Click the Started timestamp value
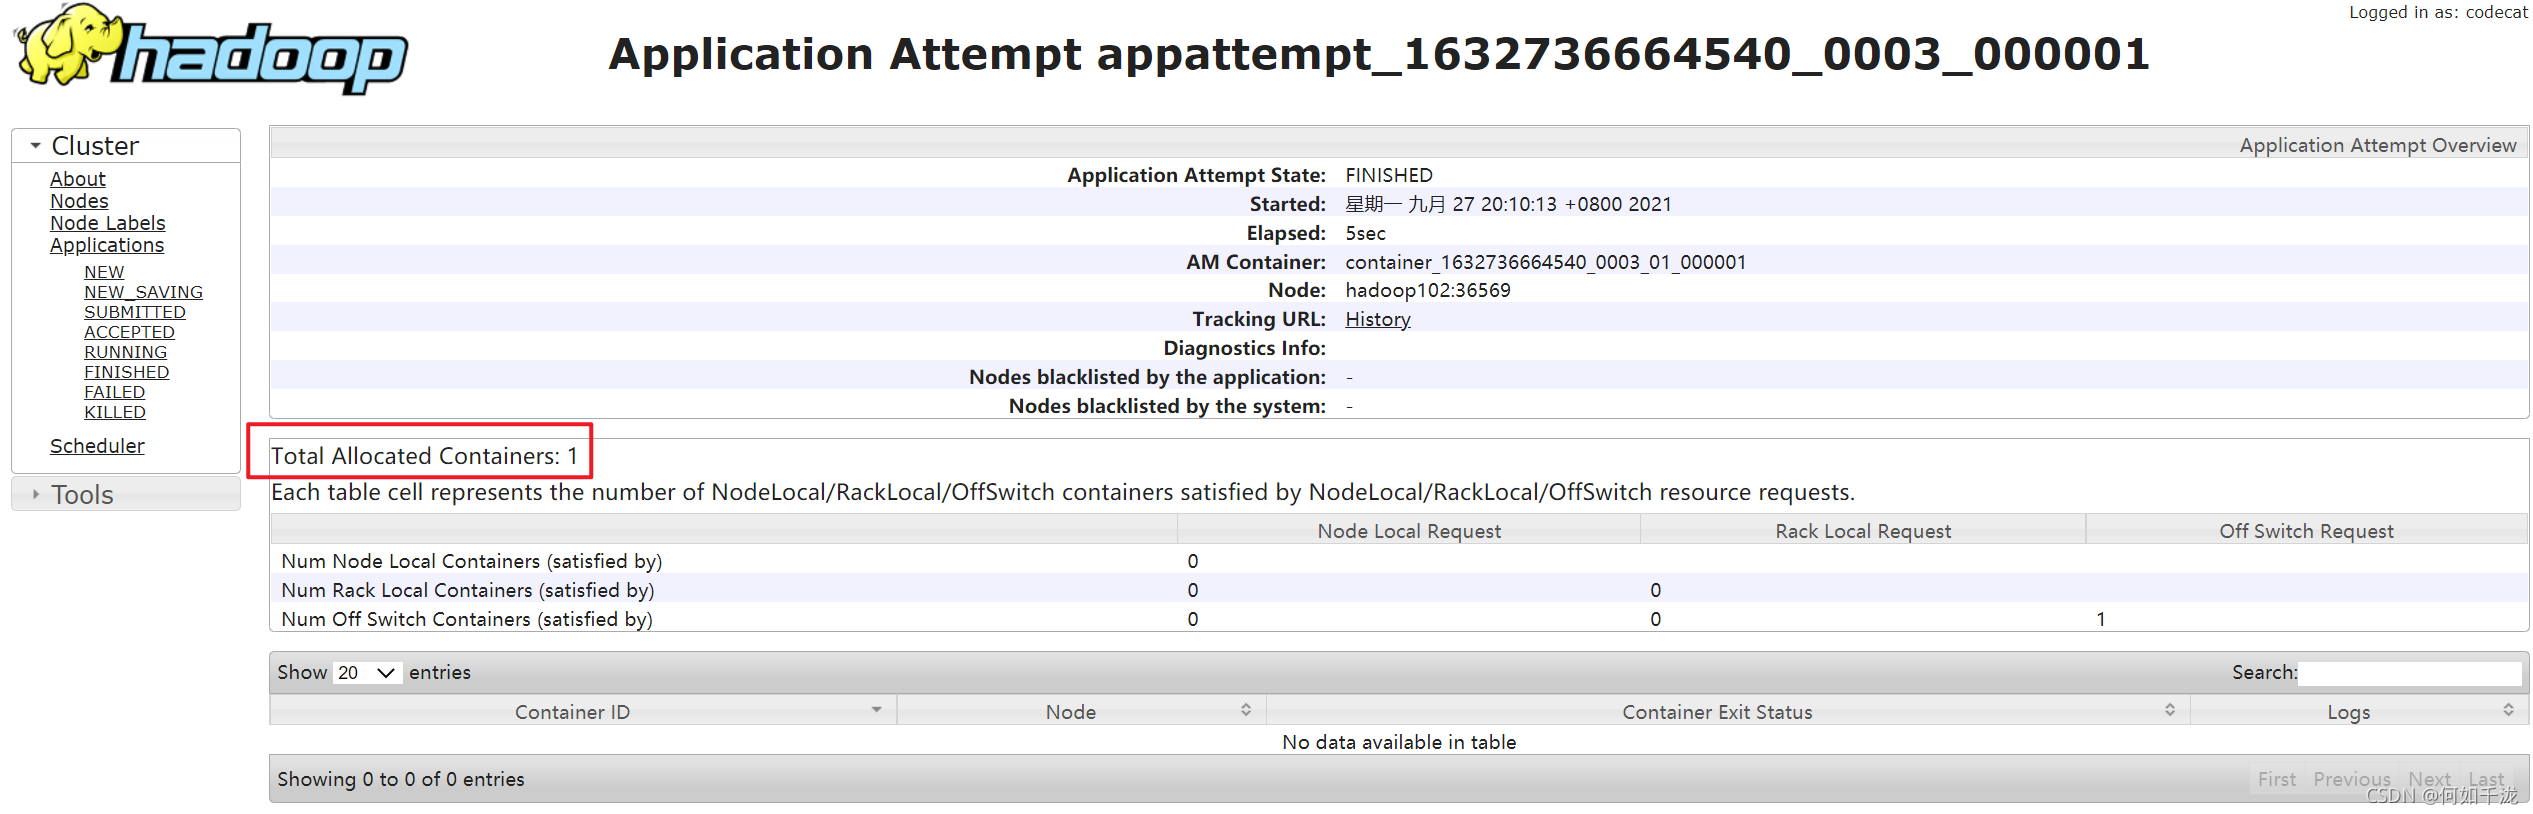2533x814 pixels. [1508, 204]
